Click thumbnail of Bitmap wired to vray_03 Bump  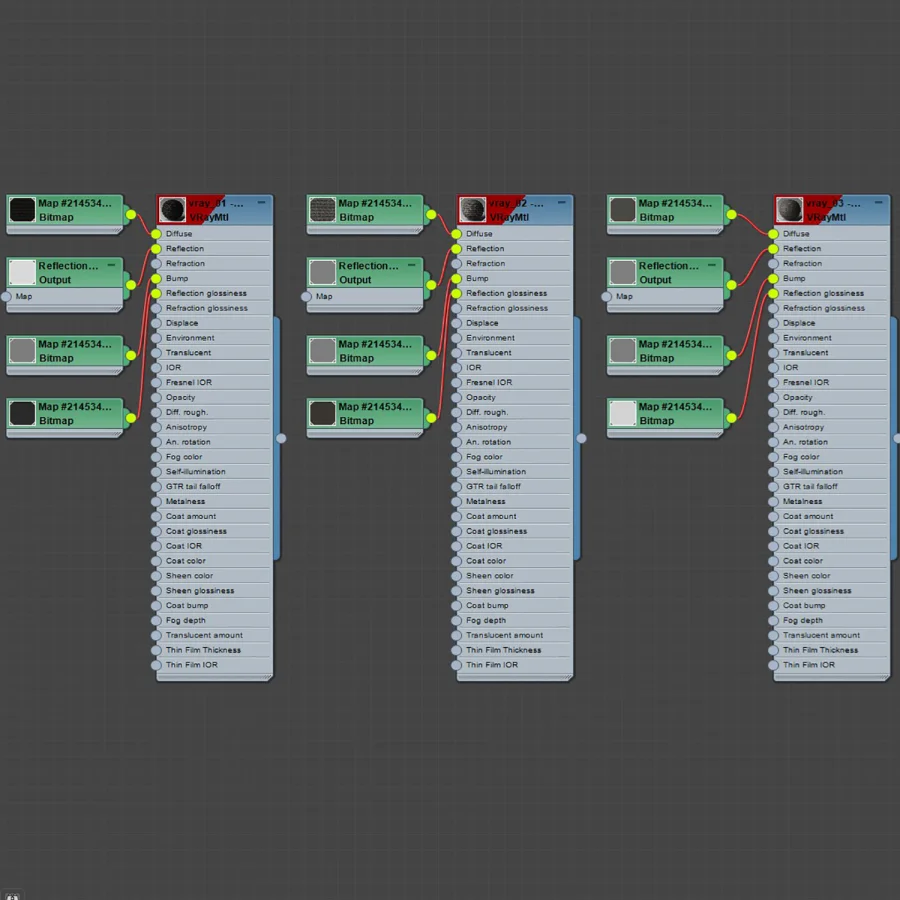click(623, 350)
